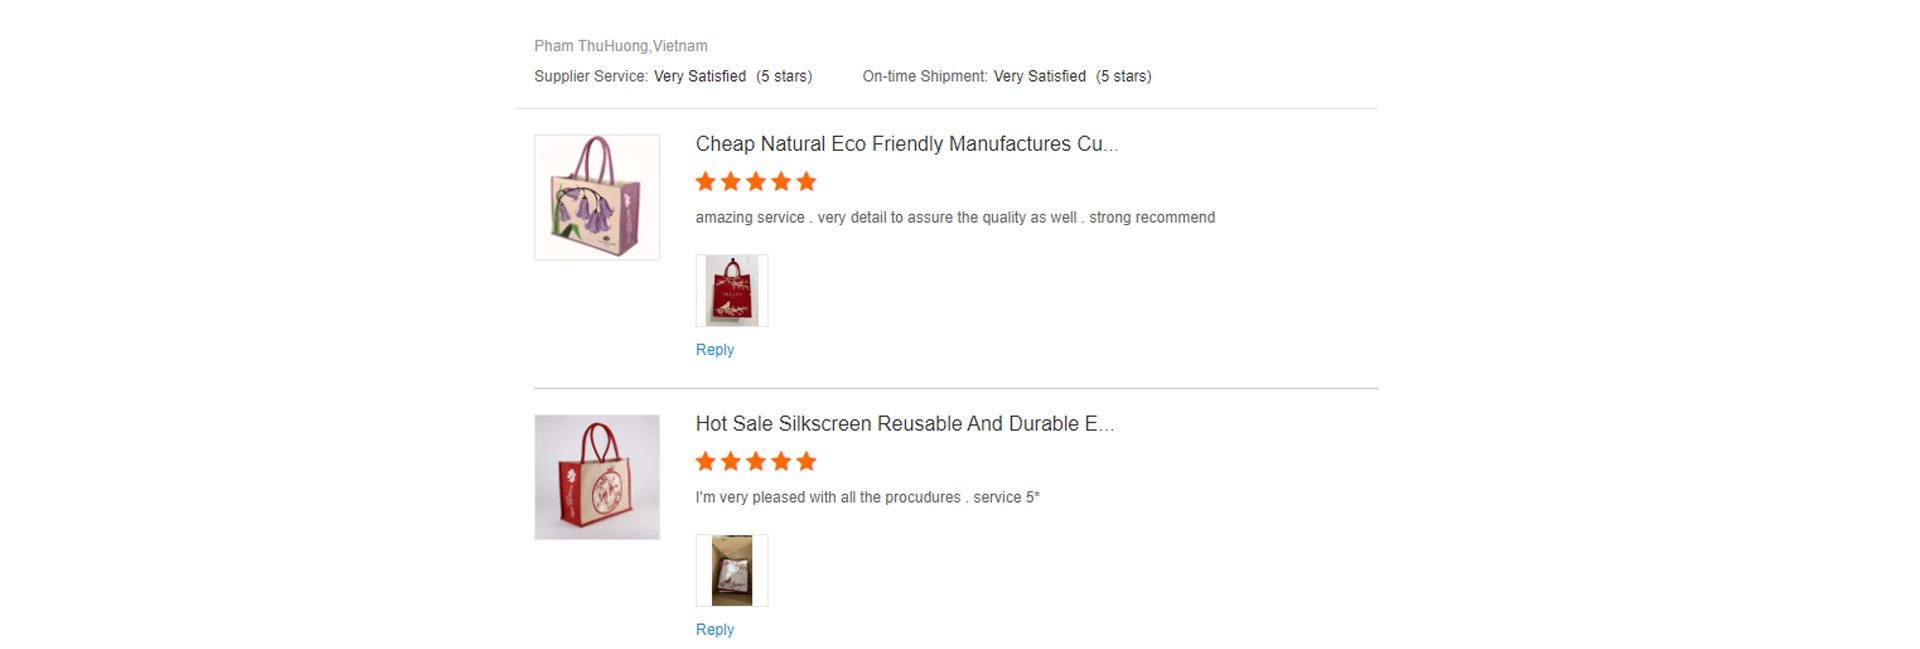This screenshot has width=1920, height=649.
Task: Click third star of Hot Sale Silkscreen review
Action: pos(756,462)
